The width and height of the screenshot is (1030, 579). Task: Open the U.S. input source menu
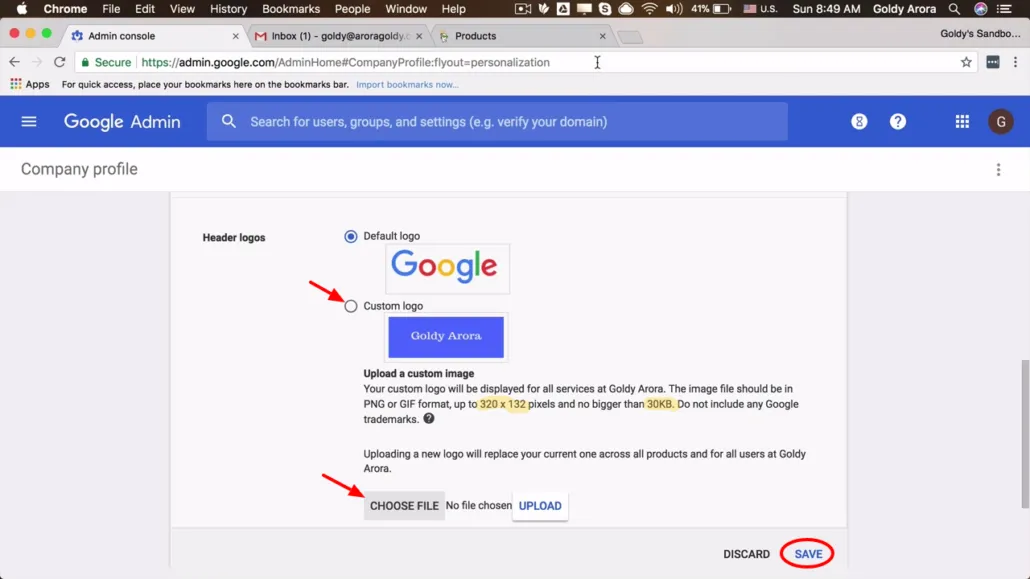pyautogui.click(x=760, y=9)
